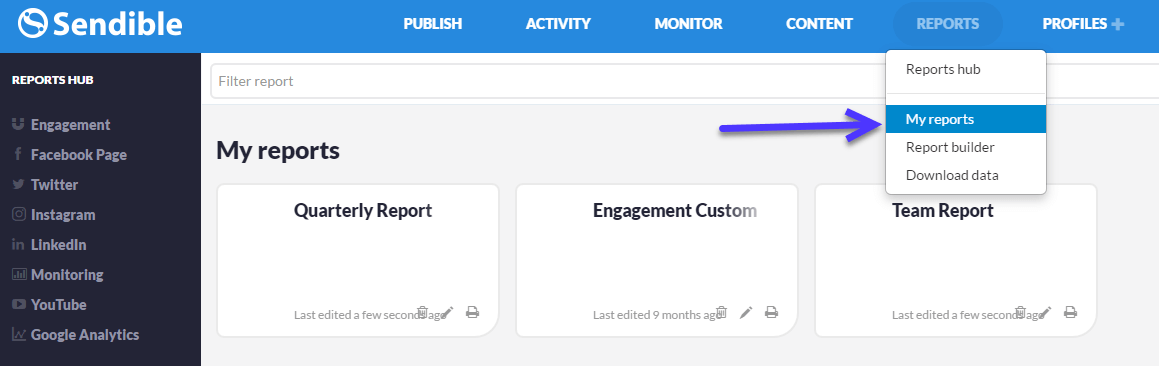Open Google Analytics reports in sidebar
The image size is (1159, 366).
click(x=85, y=335)
